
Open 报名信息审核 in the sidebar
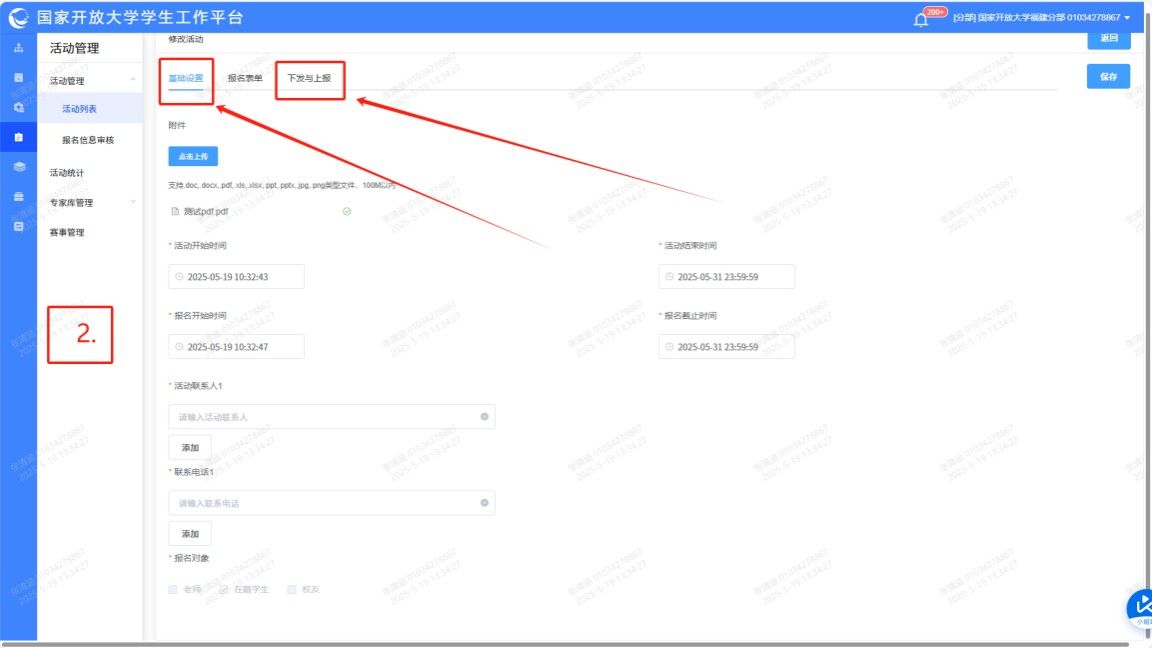pyautogui.click(x=88, y=140)
